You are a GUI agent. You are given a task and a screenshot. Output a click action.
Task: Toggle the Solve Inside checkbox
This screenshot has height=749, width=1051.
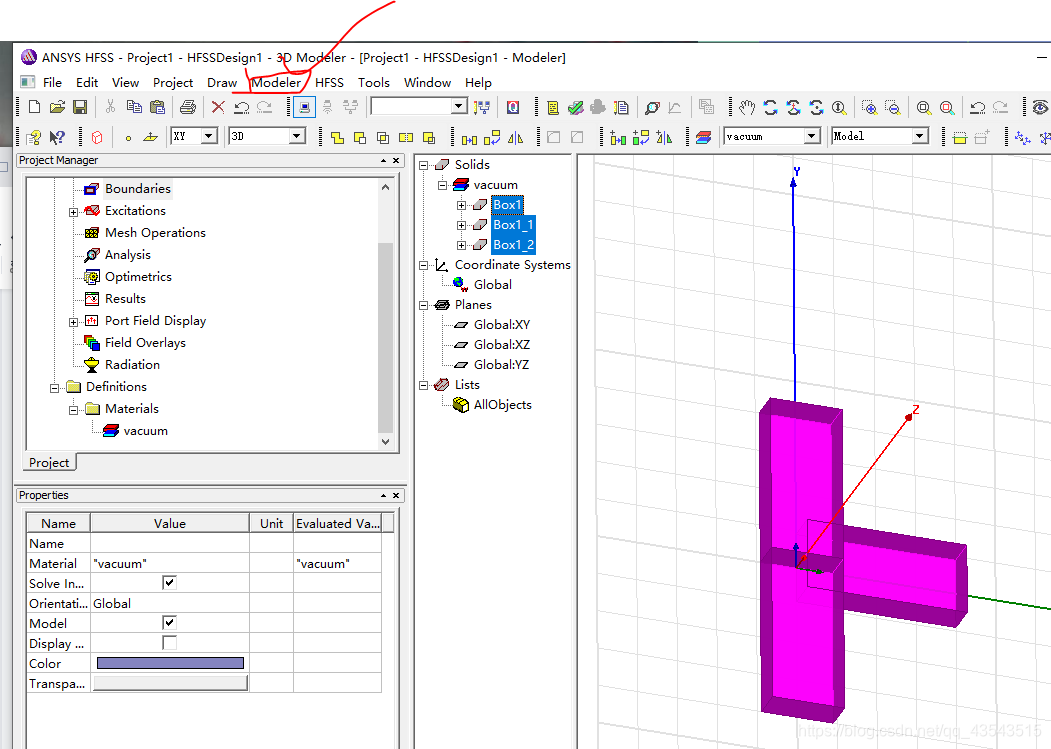pos(170,583)
